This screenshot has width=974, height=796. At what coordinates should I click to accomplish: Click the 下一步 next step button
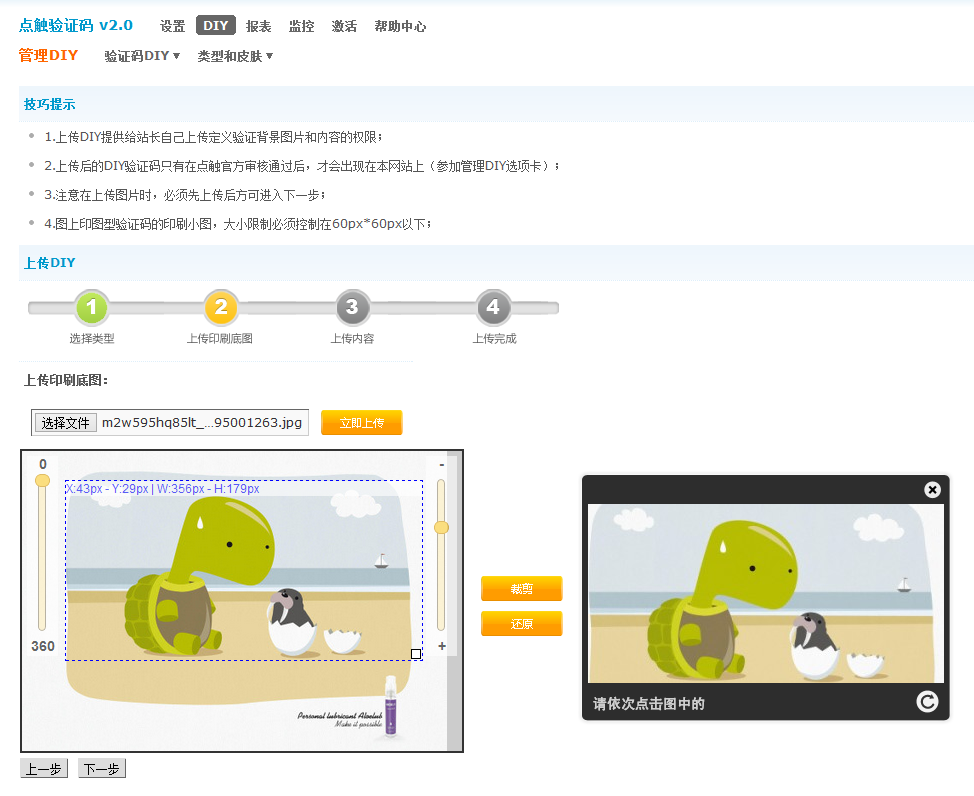[x=100, y=768]
